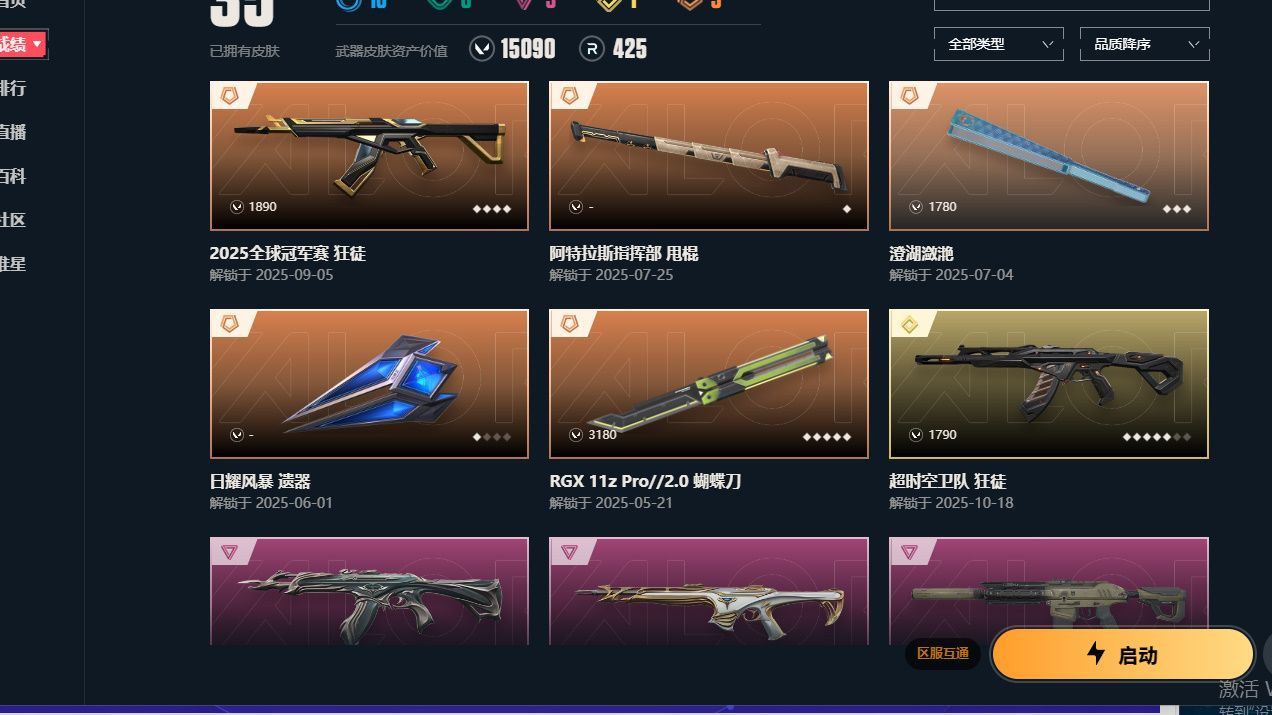Viewport: 1272px width, 715px height.
Task: Click the gold tier badge on 超时空卫队 狂徒
Action: (910, 324)
